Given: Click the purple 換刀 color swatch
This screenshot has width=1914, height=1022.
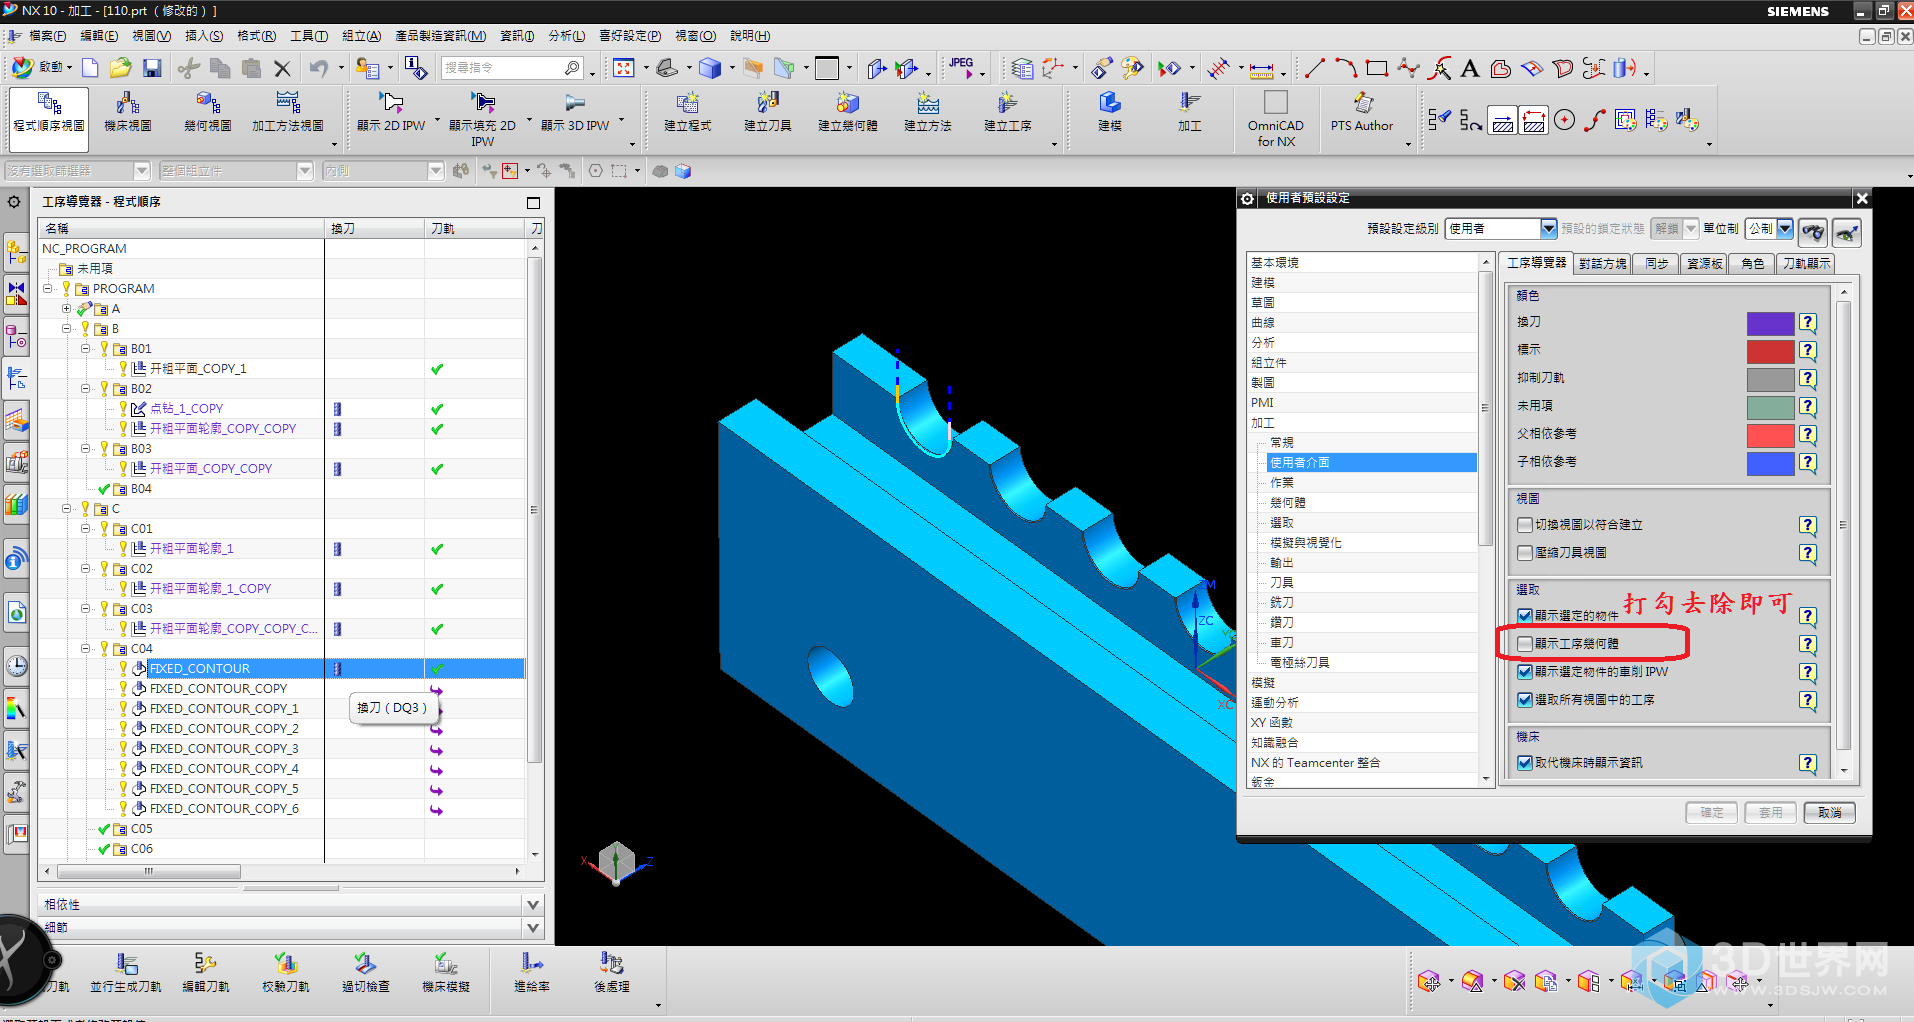Looking at the screenshot, I should pos(1769,323).
